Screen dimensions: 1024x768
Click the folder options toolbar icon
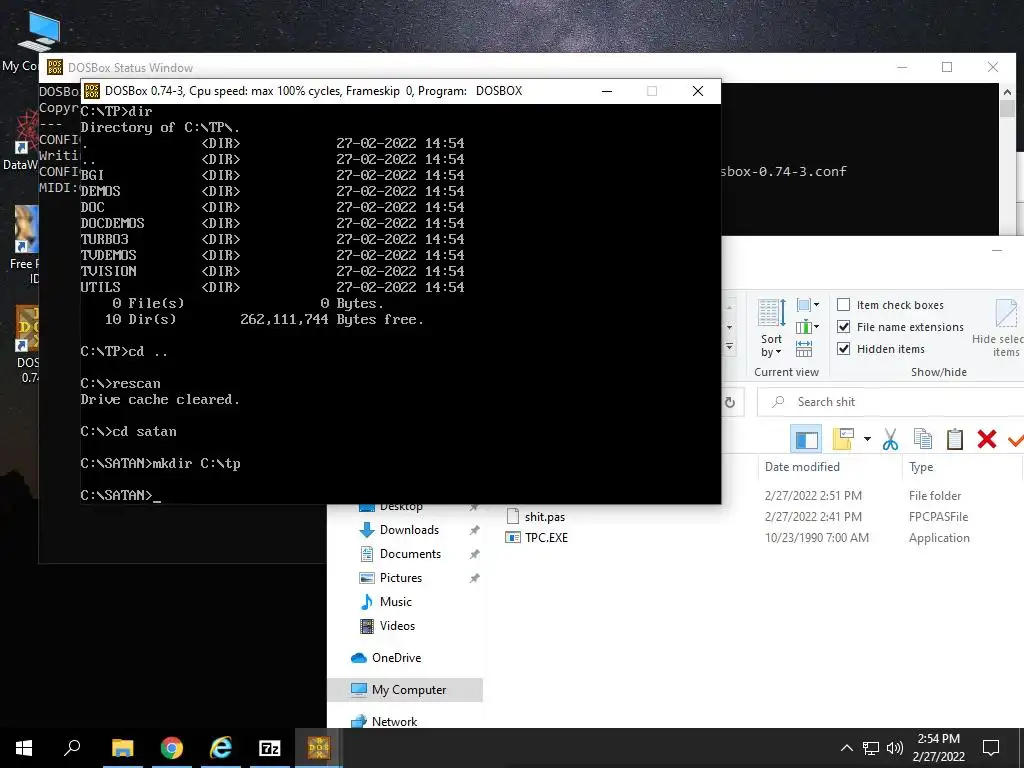tap(843, 439)
